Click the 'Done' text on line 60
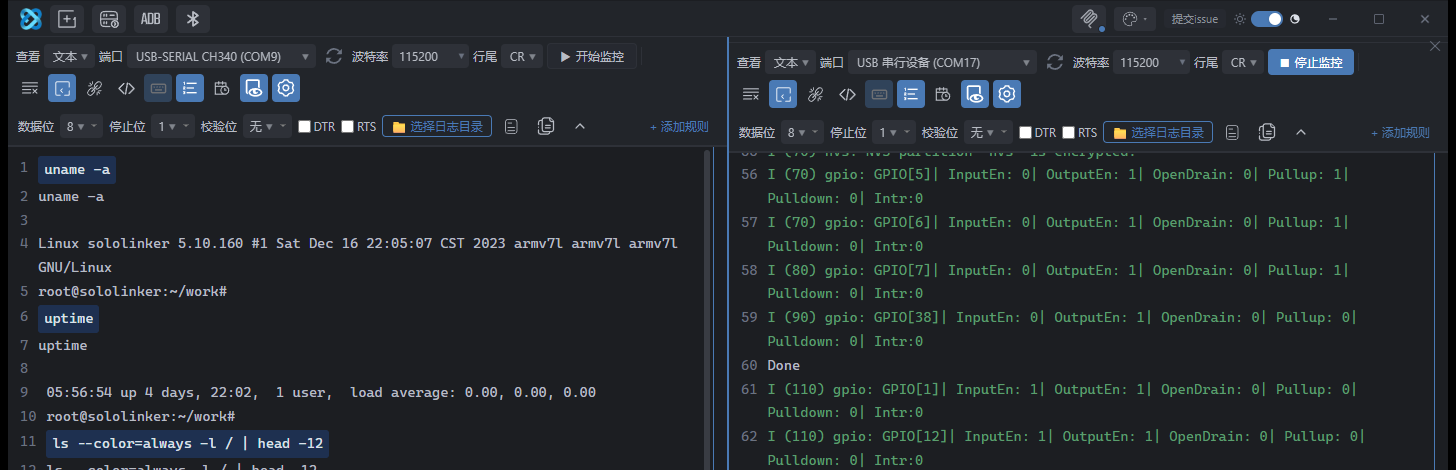The image size is (1456, 470). [x=784, y=365]
